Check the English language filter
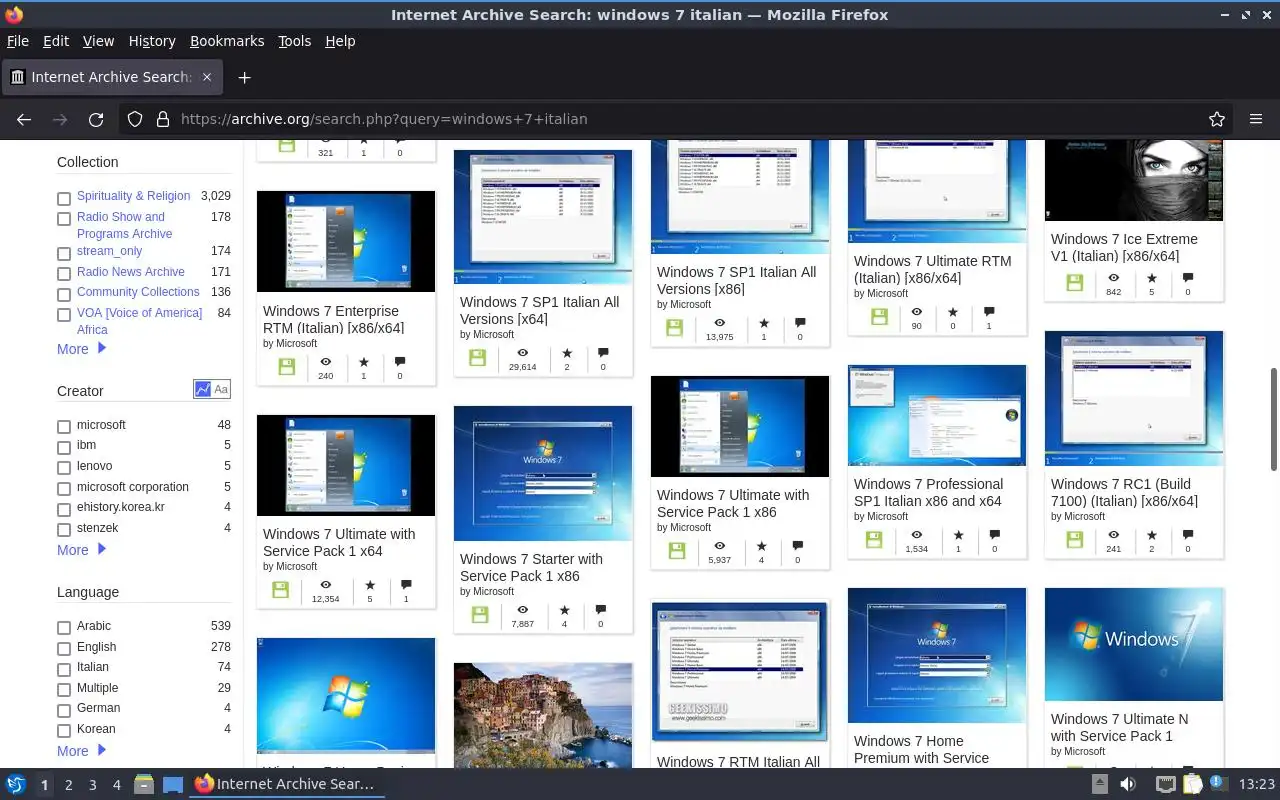 click(64, 649)
